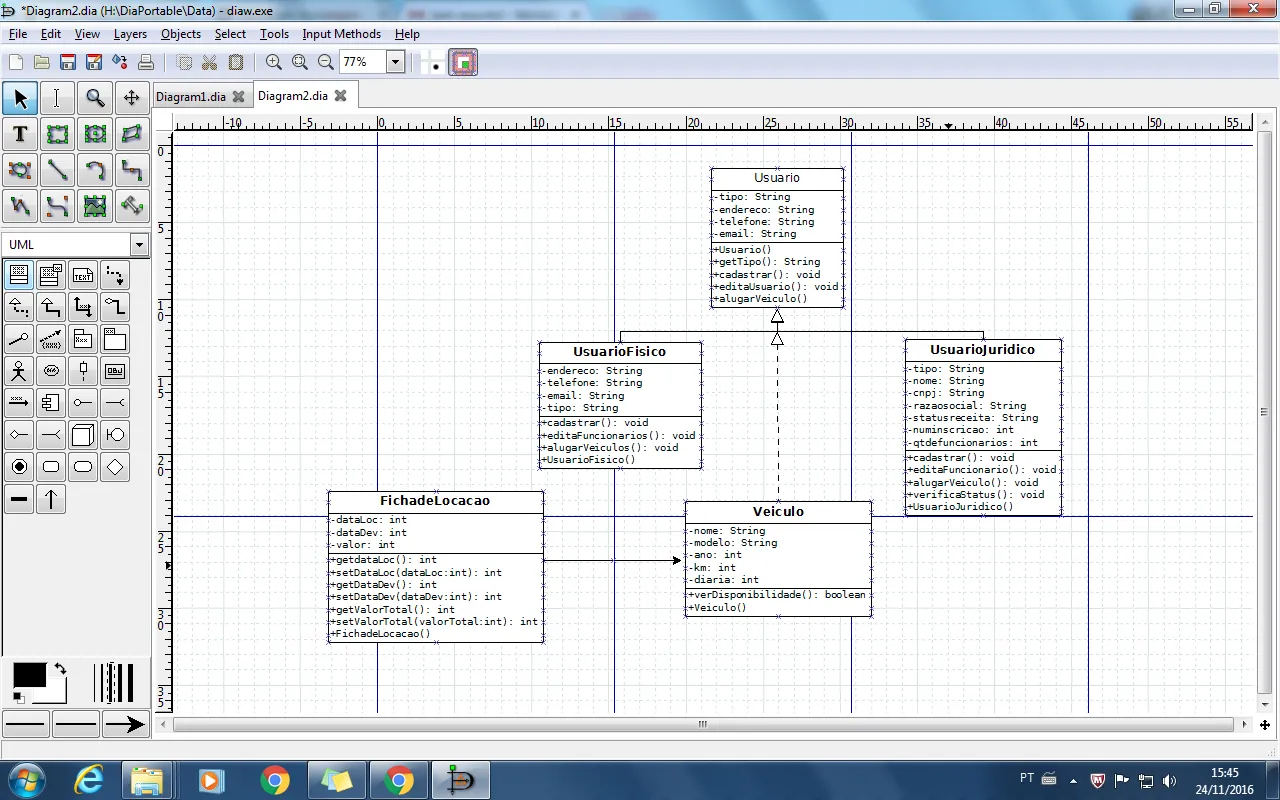Open the Layers menu
1280x800 pixels.
[130, 34]
